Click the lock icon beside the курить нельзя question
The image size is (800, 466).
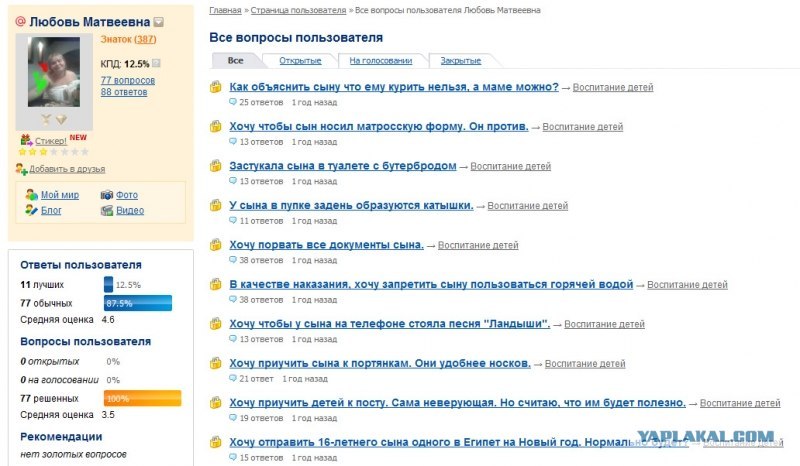pos(216,87)
